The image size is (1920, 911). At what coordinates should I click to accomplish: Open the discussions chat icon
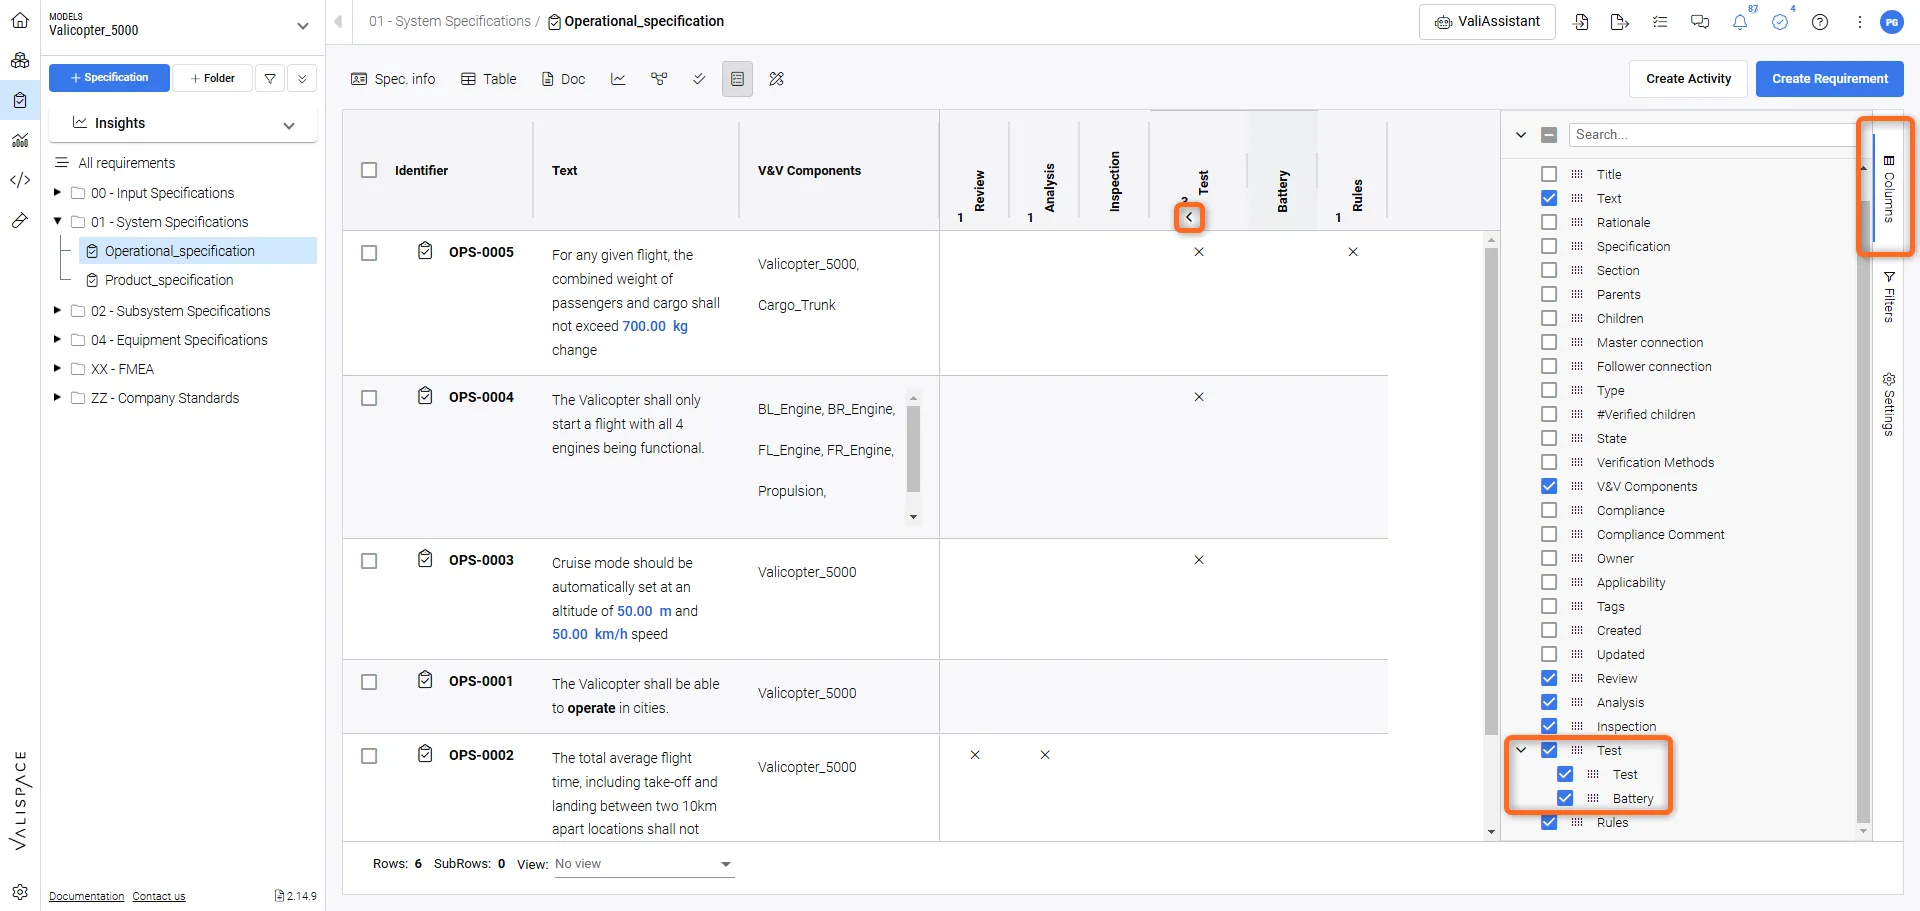pos(1700,22)
